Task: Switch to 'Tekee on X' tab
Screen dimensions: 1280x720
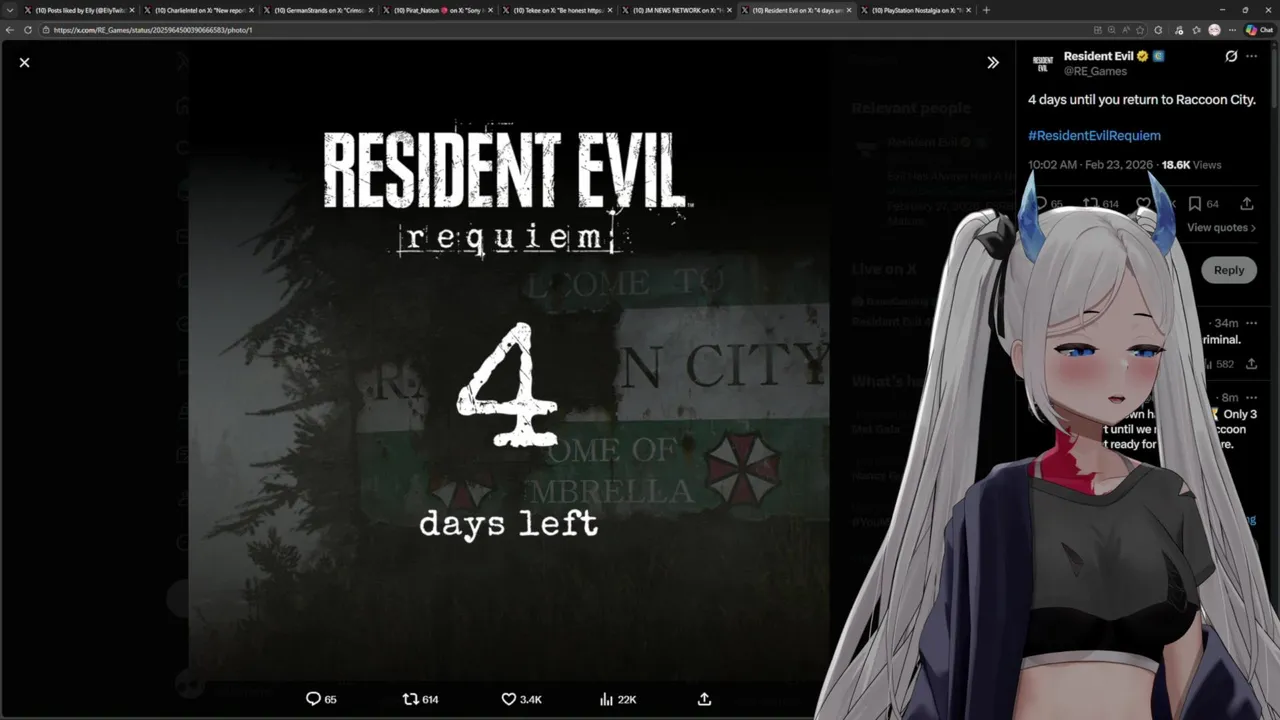Action: 557,10
